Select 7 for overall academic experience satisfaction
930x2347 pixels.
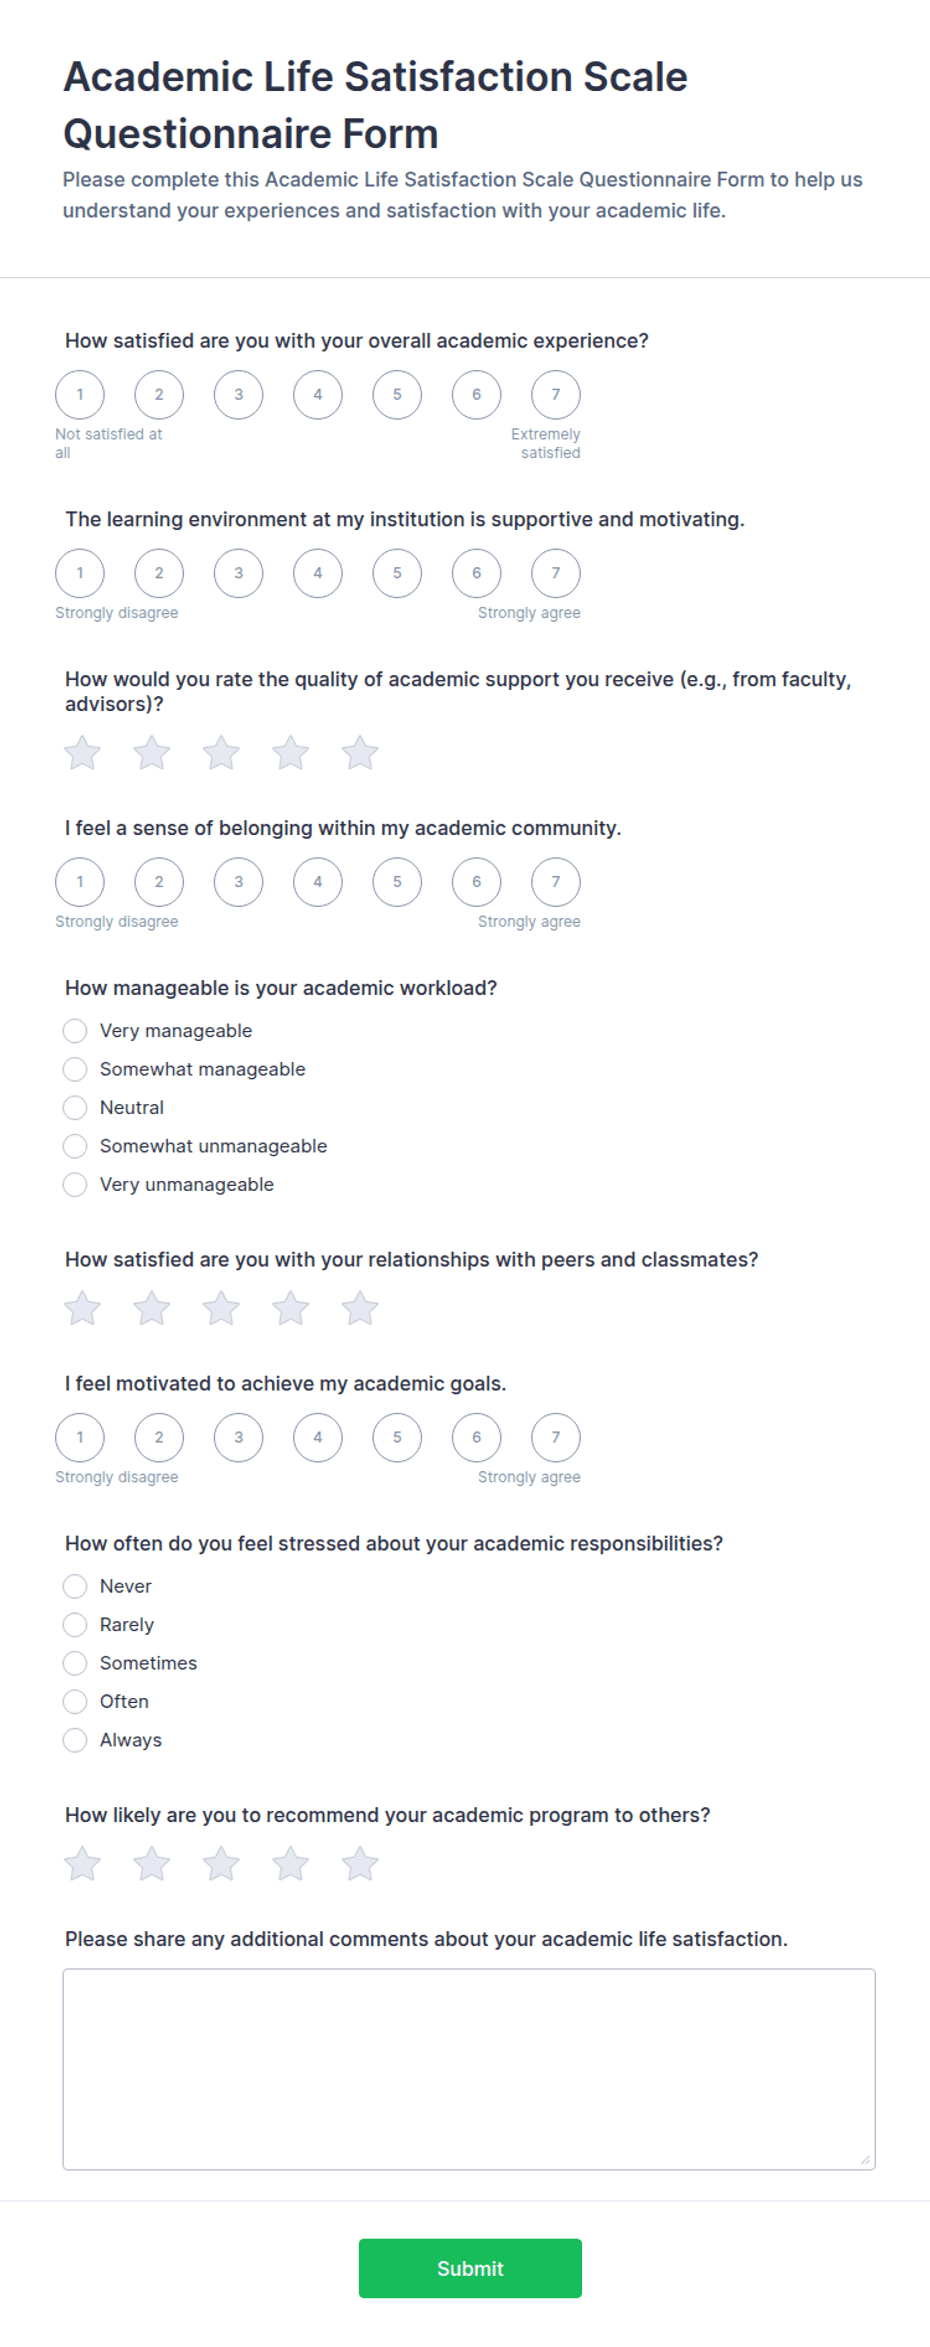556,394
